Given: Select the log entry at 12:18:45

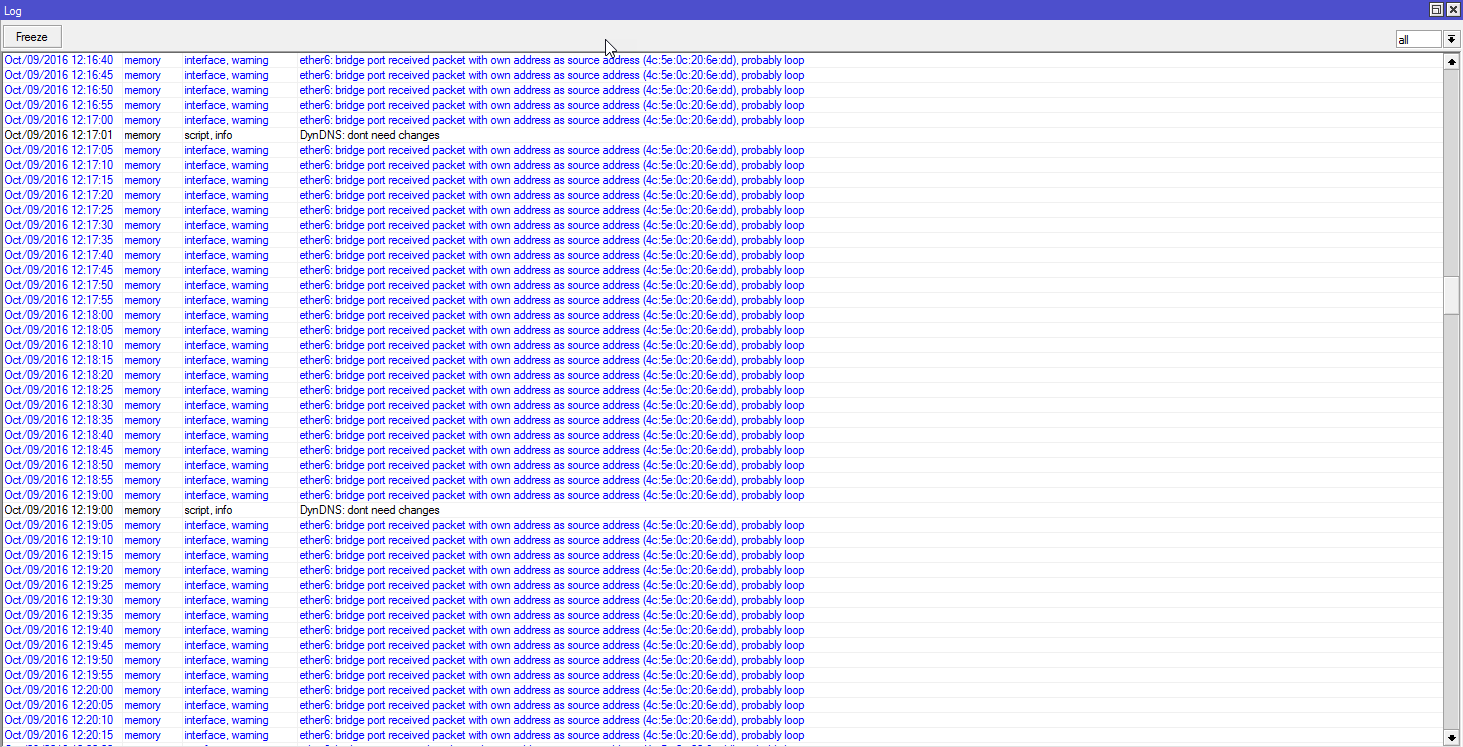Looking at the screenshot, I should [x=723, y=450].
